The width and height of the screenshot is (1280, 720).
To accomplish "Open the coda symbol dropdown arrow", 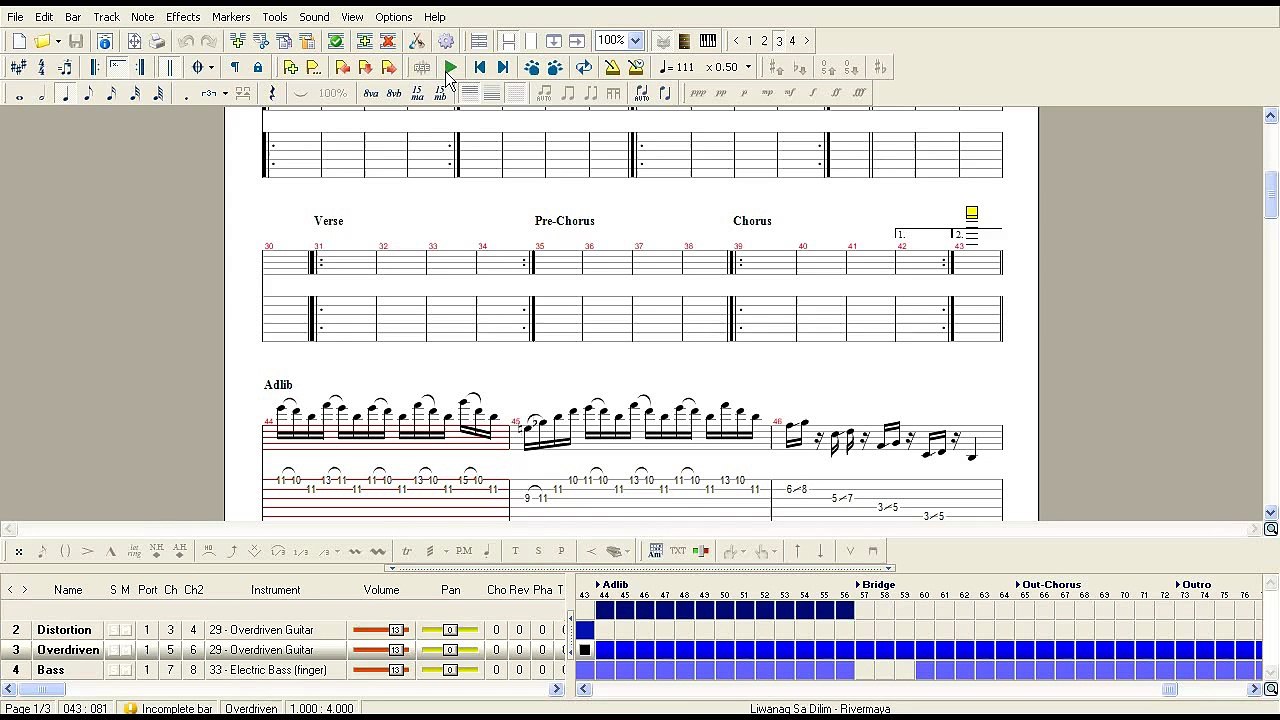I will (x=211, y=67).
